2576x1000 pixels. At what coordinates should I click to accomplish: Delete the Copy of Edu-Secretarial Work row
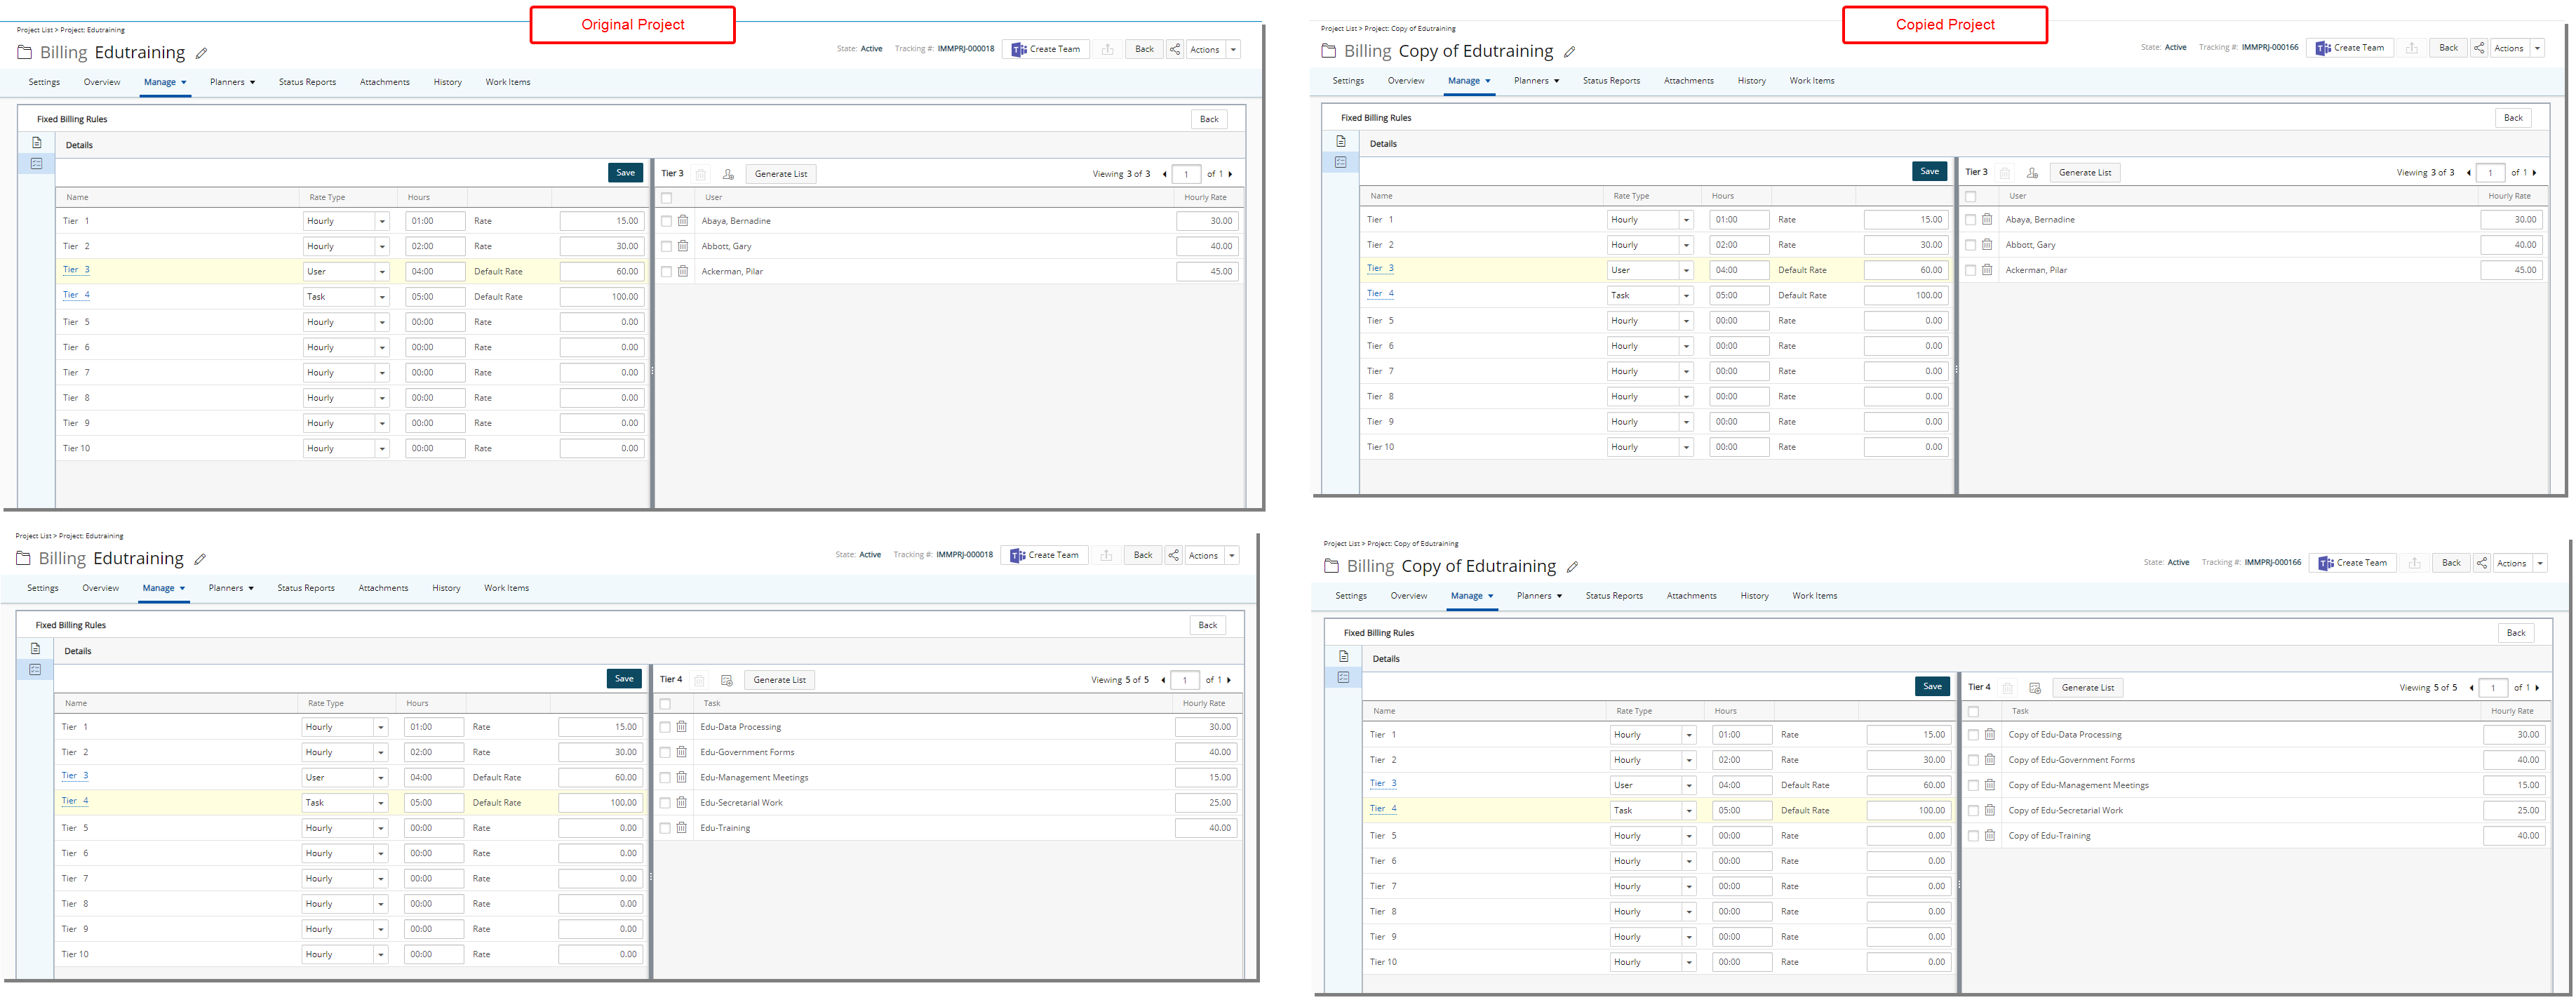pos(1990,811)
